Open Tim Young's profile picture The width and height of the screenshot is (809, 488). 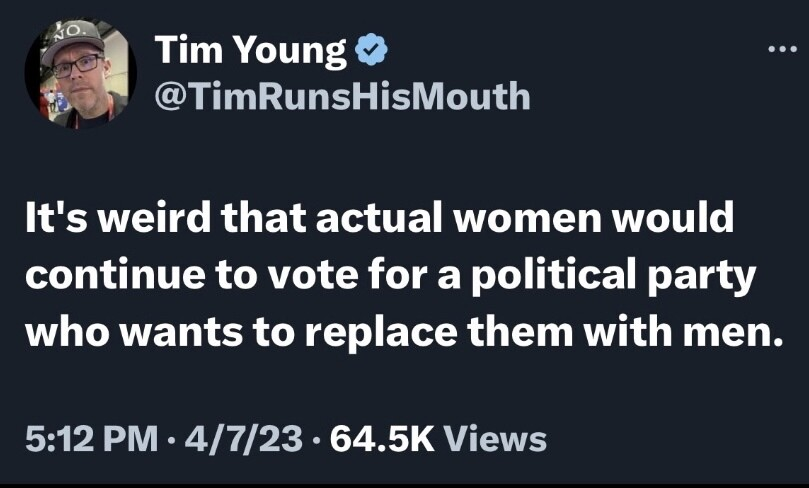[x=80, y=73]
